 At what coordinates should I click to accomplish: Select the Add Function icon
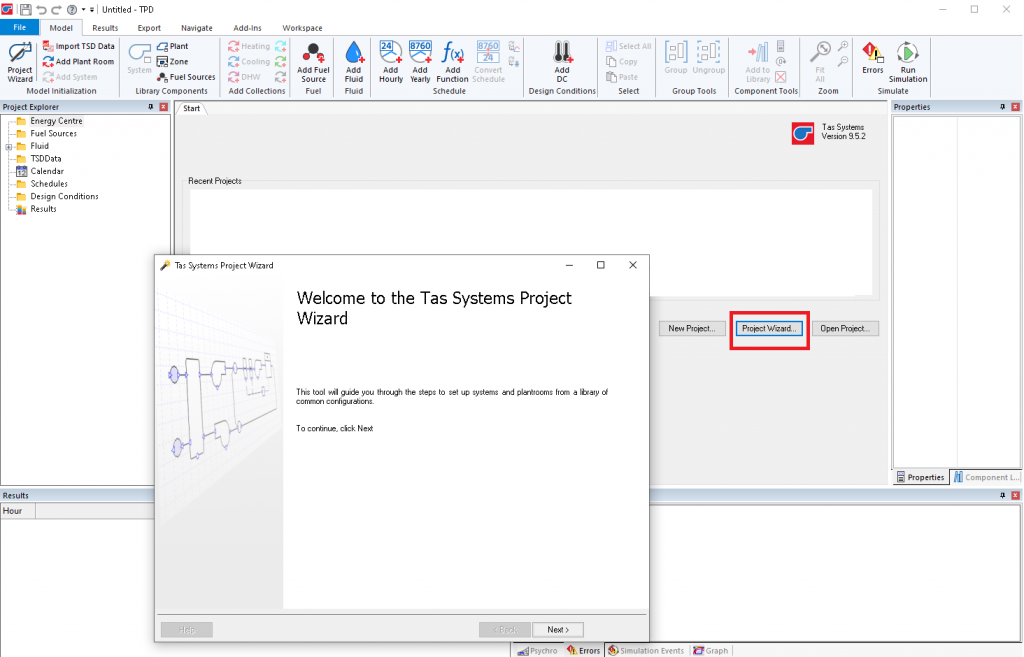451,62
